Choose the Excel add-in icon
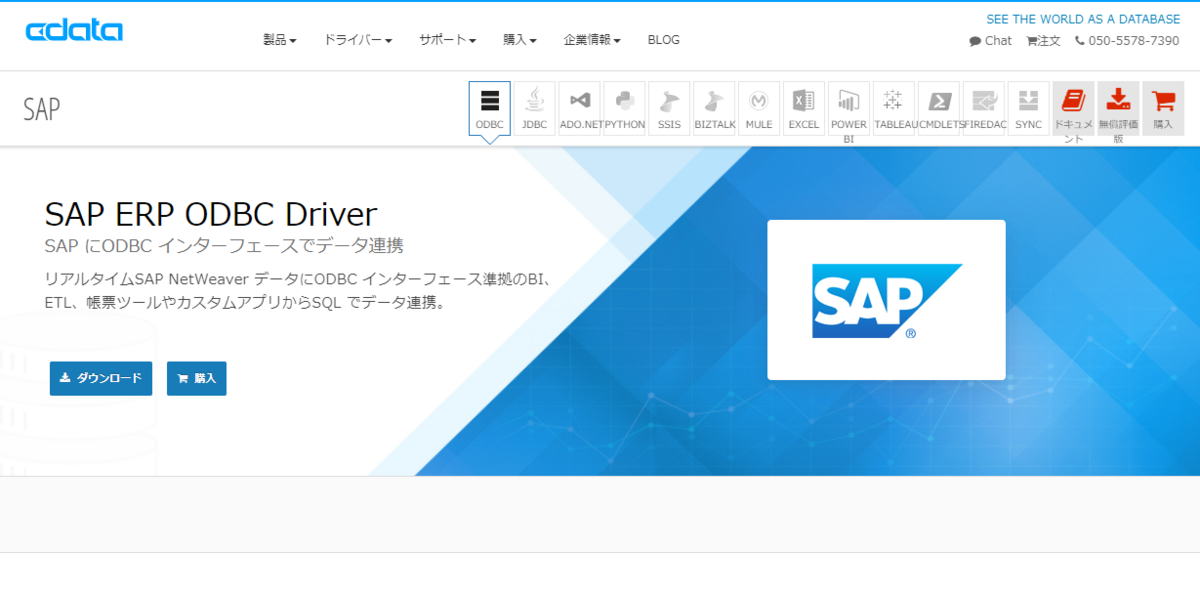The height and width of the screenshot is (595, 1200). (x=804, y=108)
